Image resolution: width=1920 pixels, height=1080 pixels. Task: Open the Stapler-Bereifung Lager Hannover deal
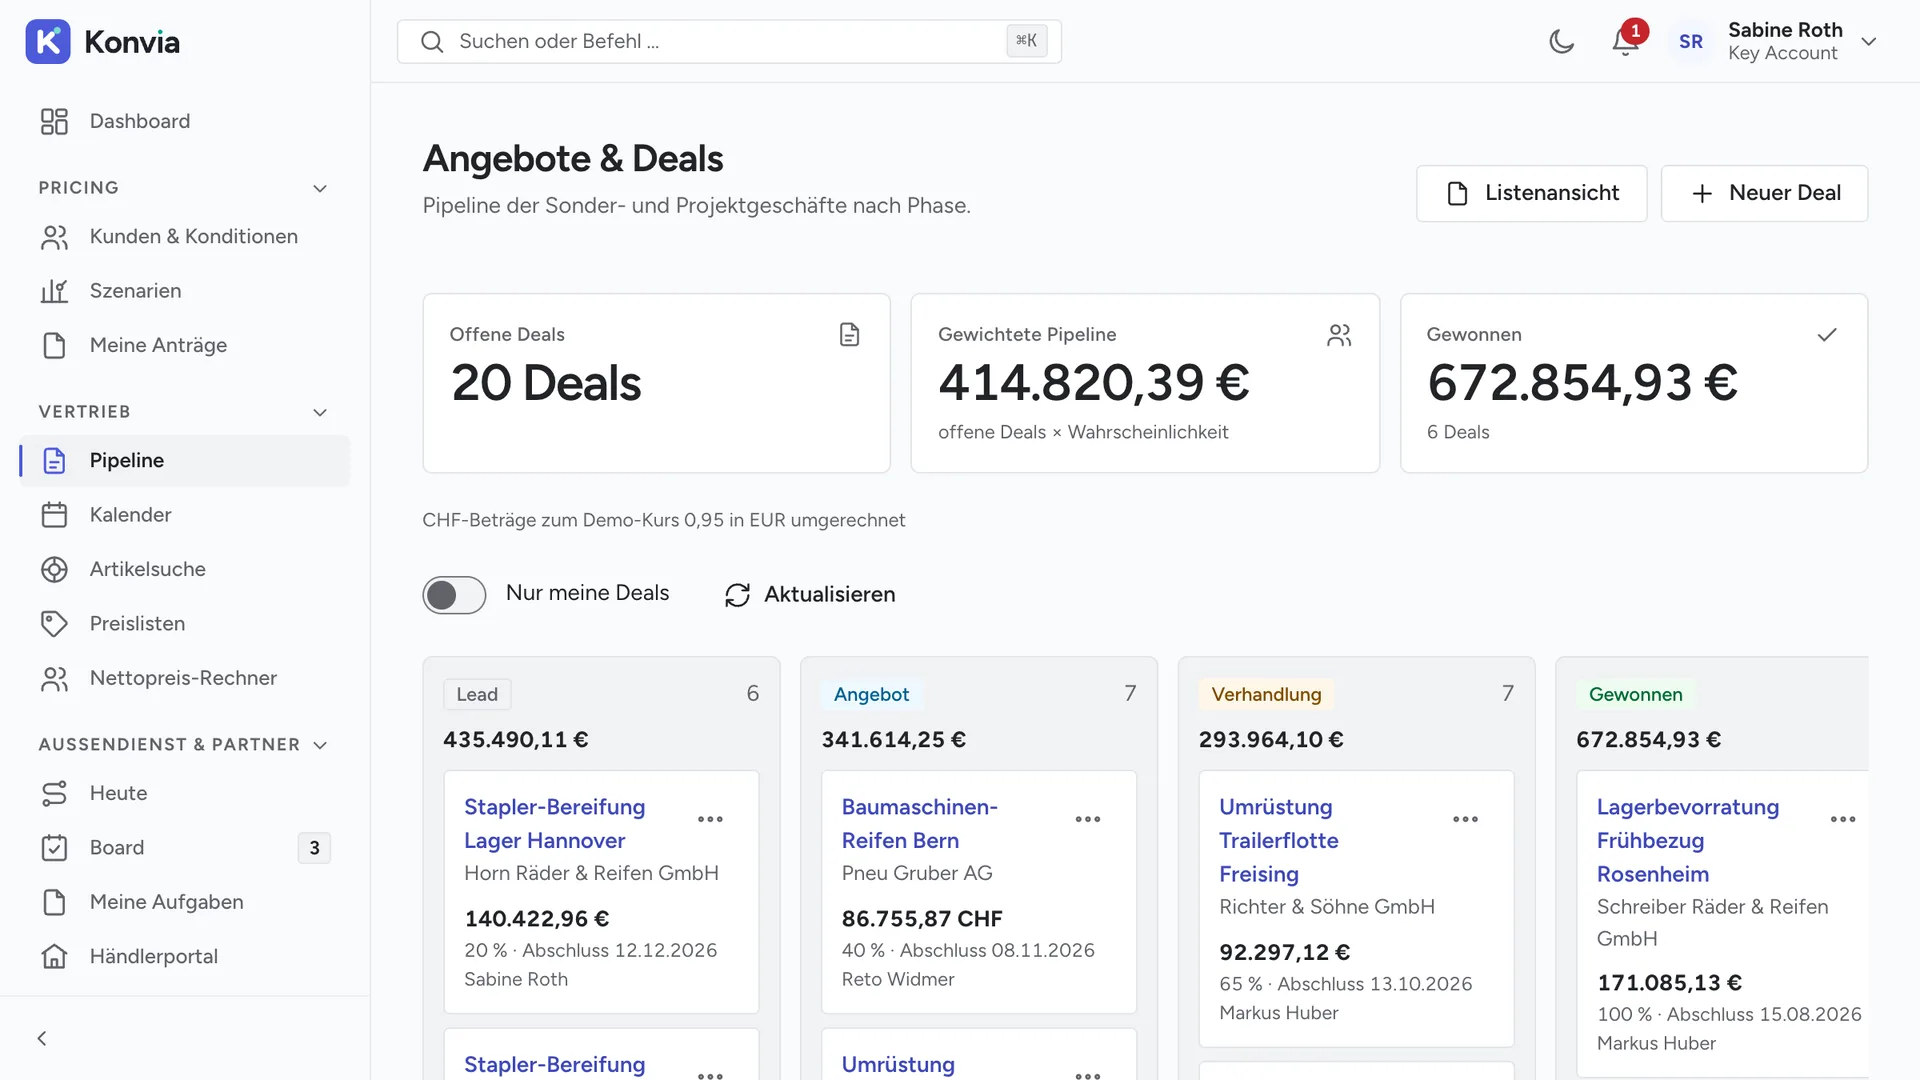click(554, 824)
